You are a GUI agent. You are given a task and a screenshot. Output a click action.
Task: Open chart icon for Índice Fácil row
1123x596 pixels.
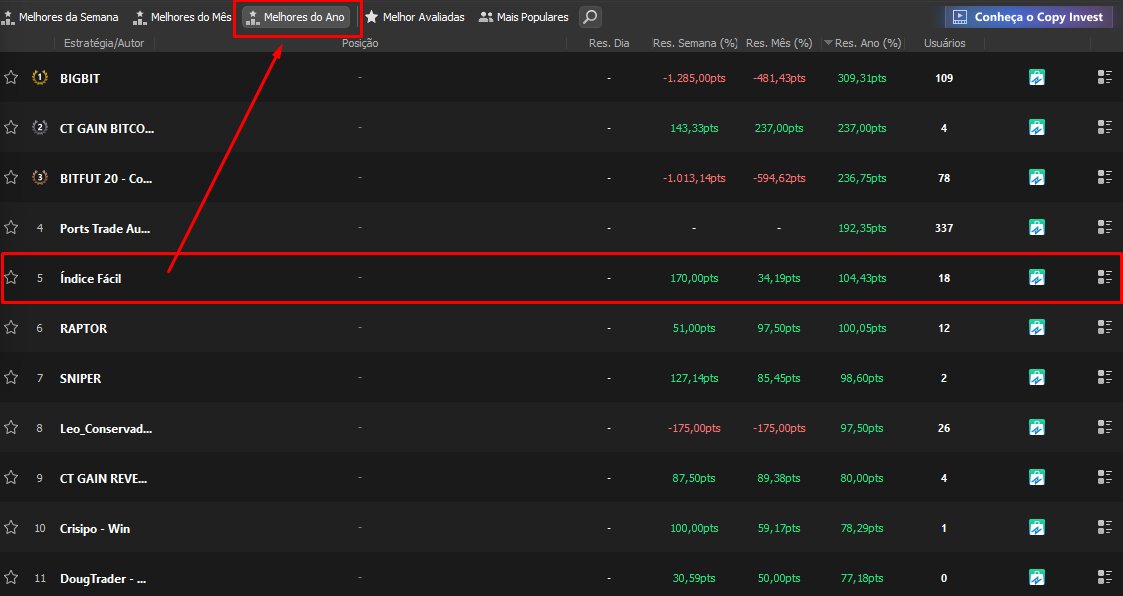click(1036, 277)
